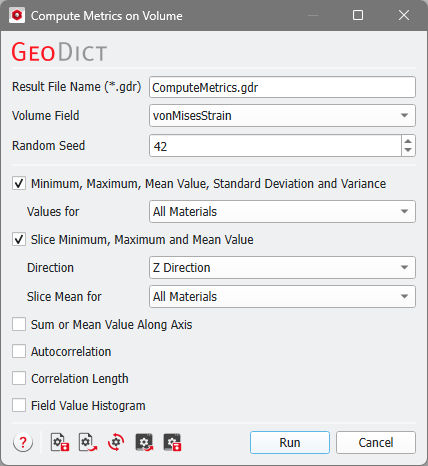Open the Volume Field dropdown showing vonMisesStrain

pyautogui.click(x=282, y=116)
